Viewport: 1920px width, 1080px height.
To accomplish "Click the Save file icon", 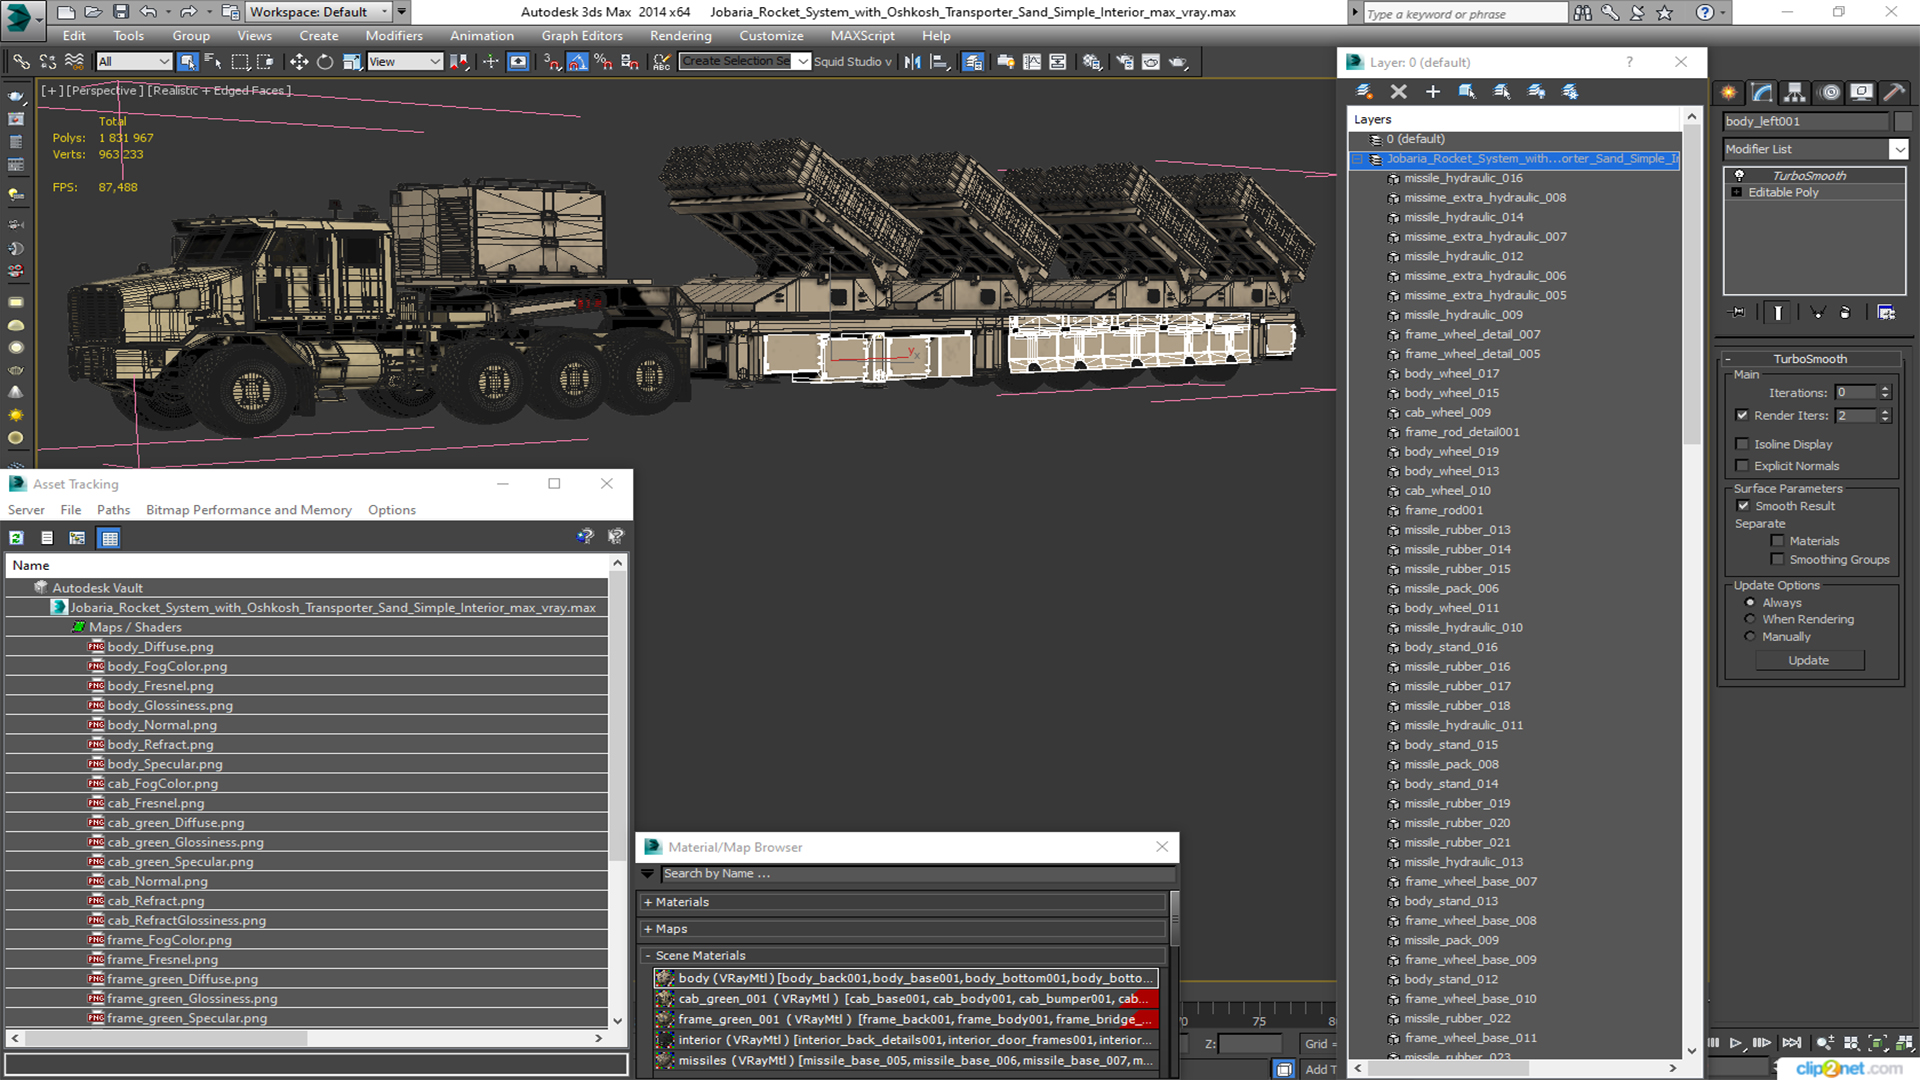I will coord(120,12).
